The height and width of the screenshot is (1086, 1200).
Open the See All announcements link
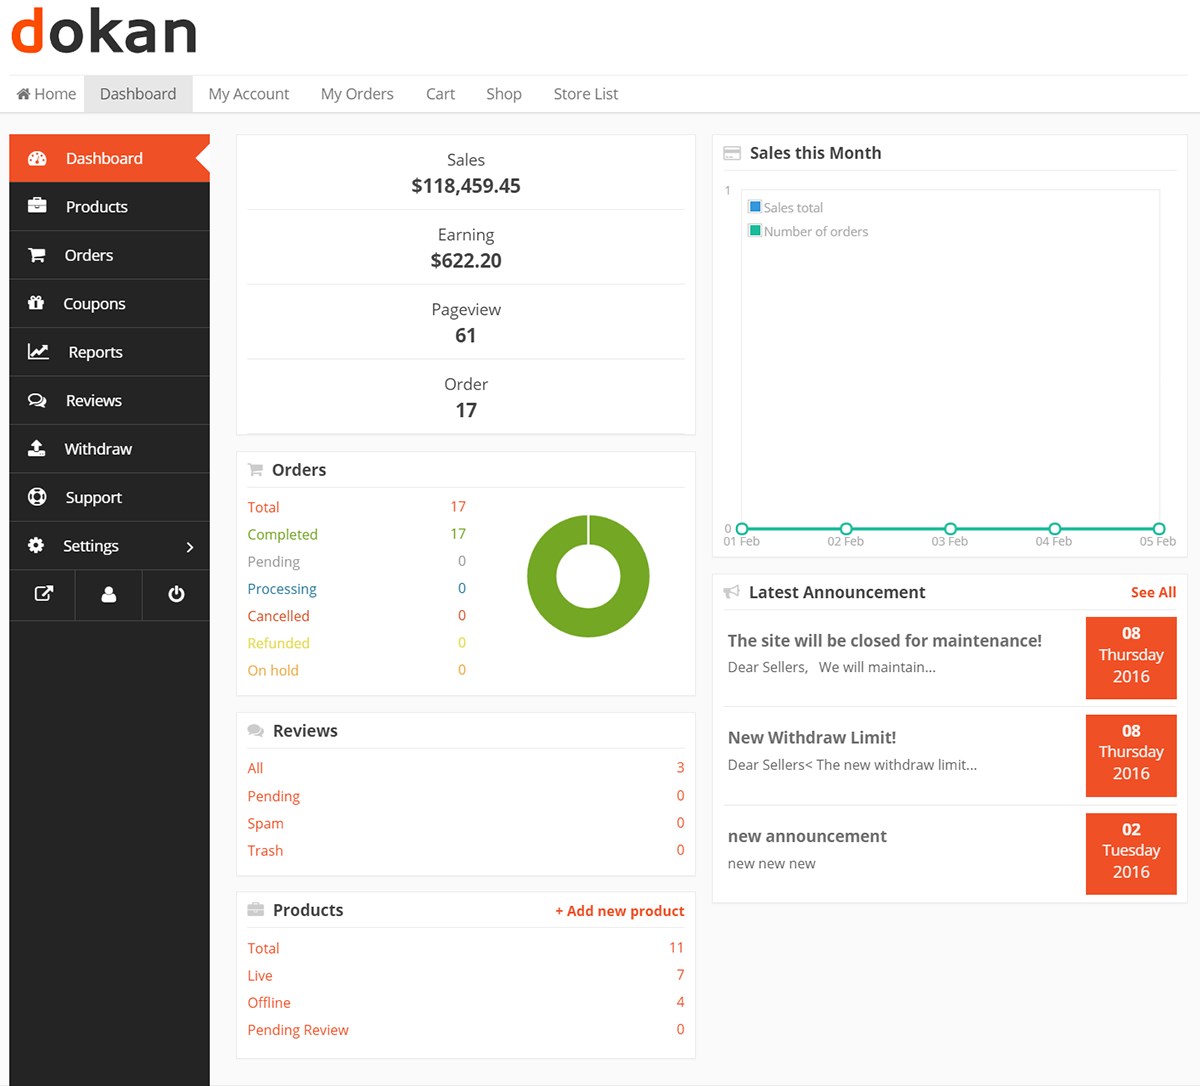click(x=1153, y=591)
